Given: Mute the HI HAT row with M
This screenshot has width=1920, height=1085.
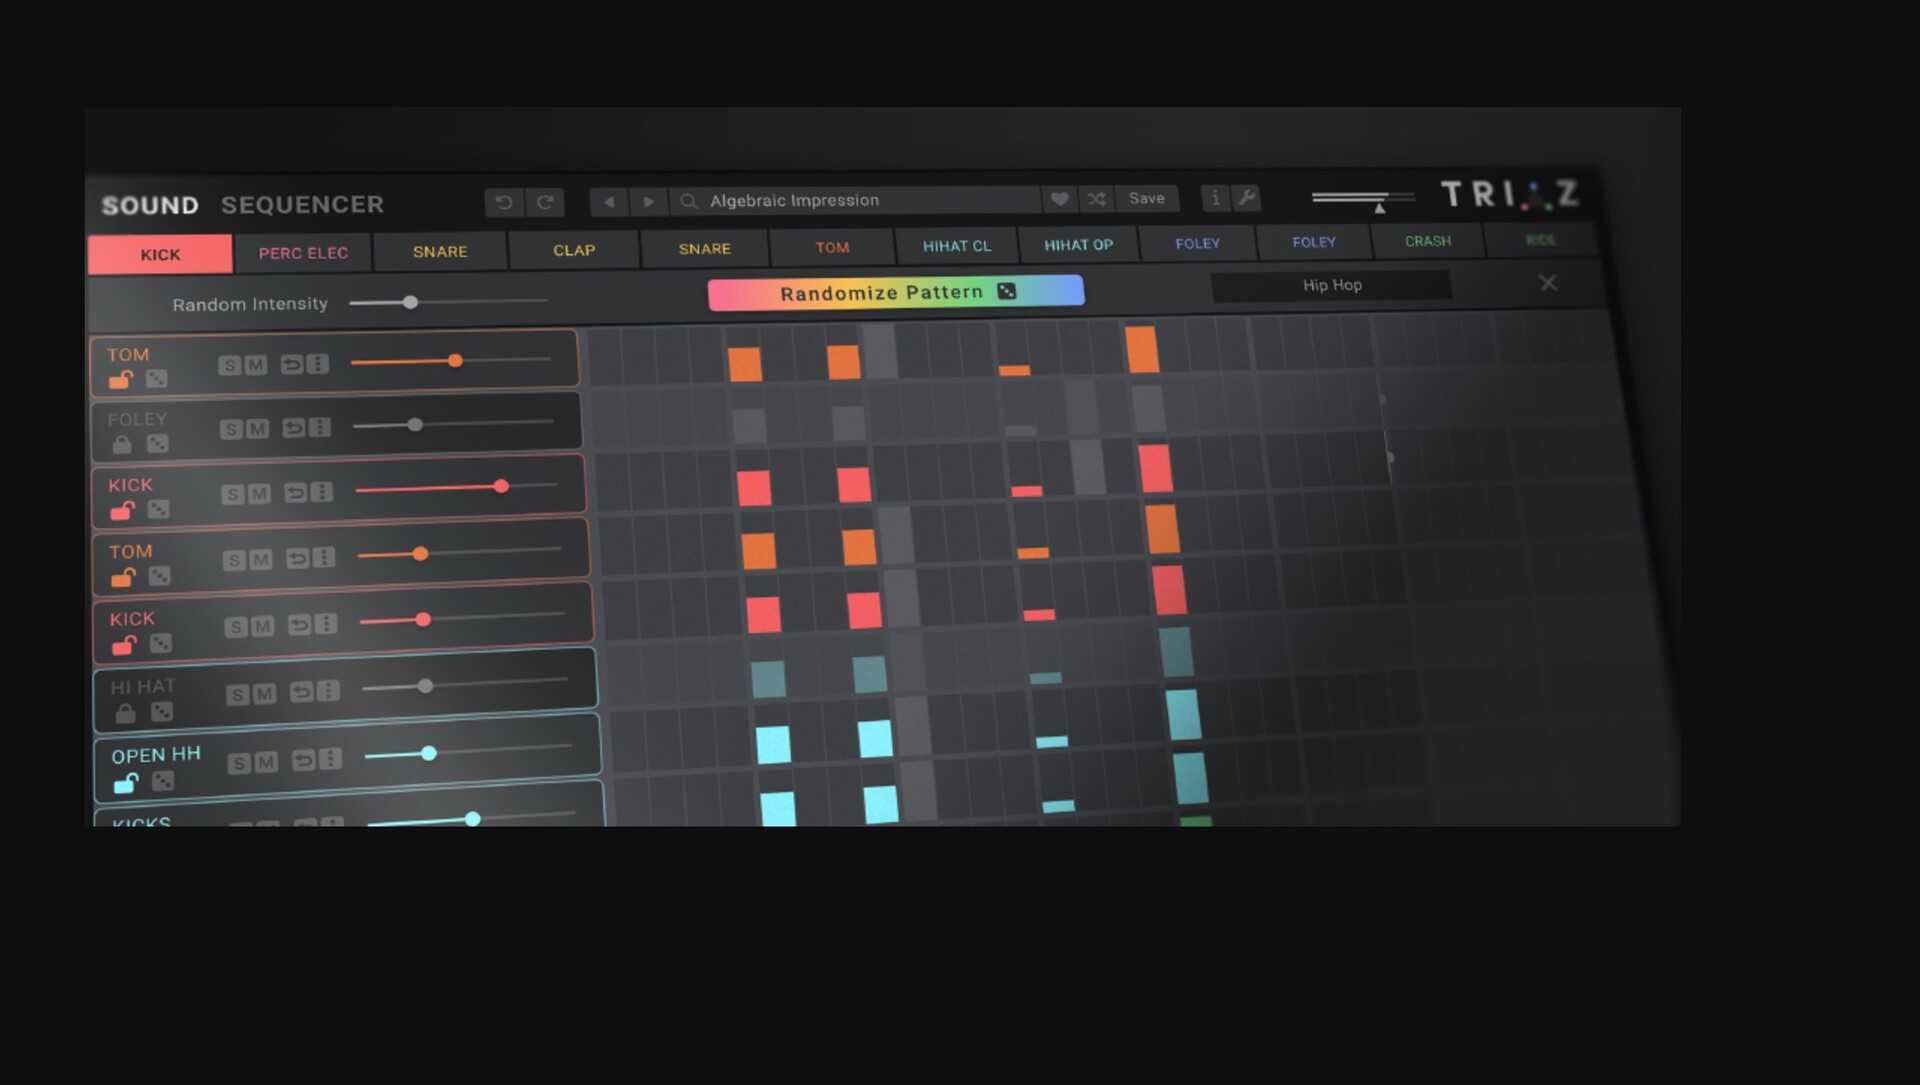Looking at the screenshot, I should coord(264,694).
